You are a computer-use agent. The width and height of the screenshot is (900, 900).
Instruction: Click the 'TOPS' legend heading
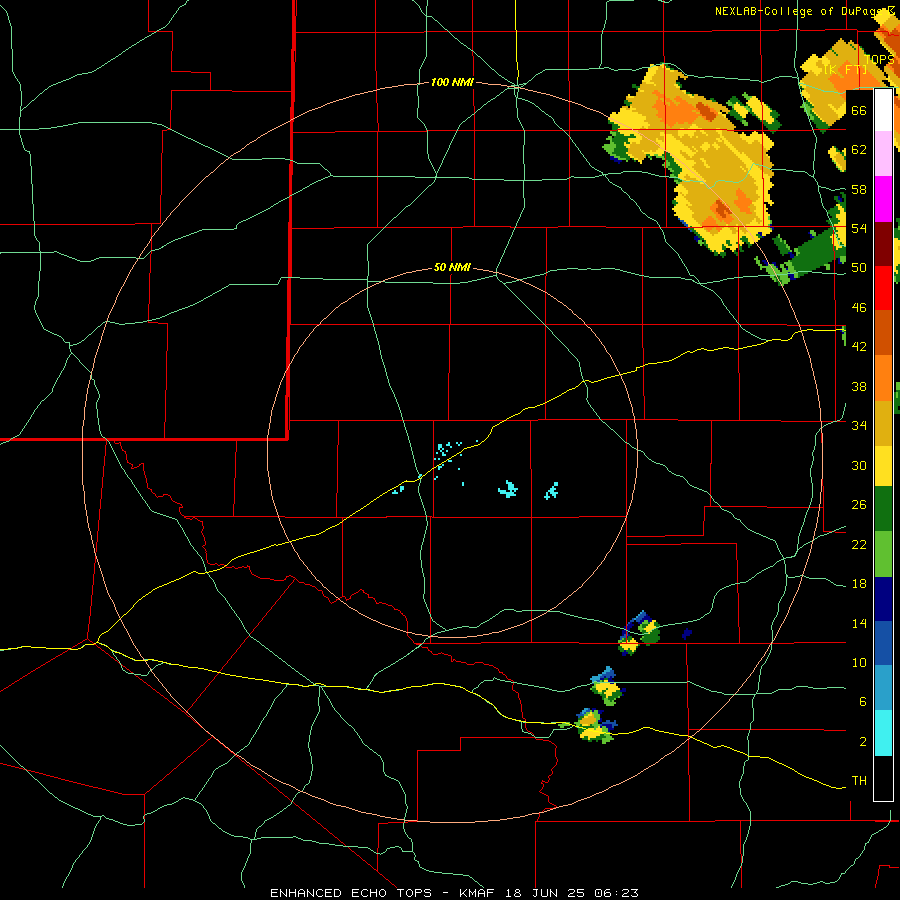coord(879,60)
